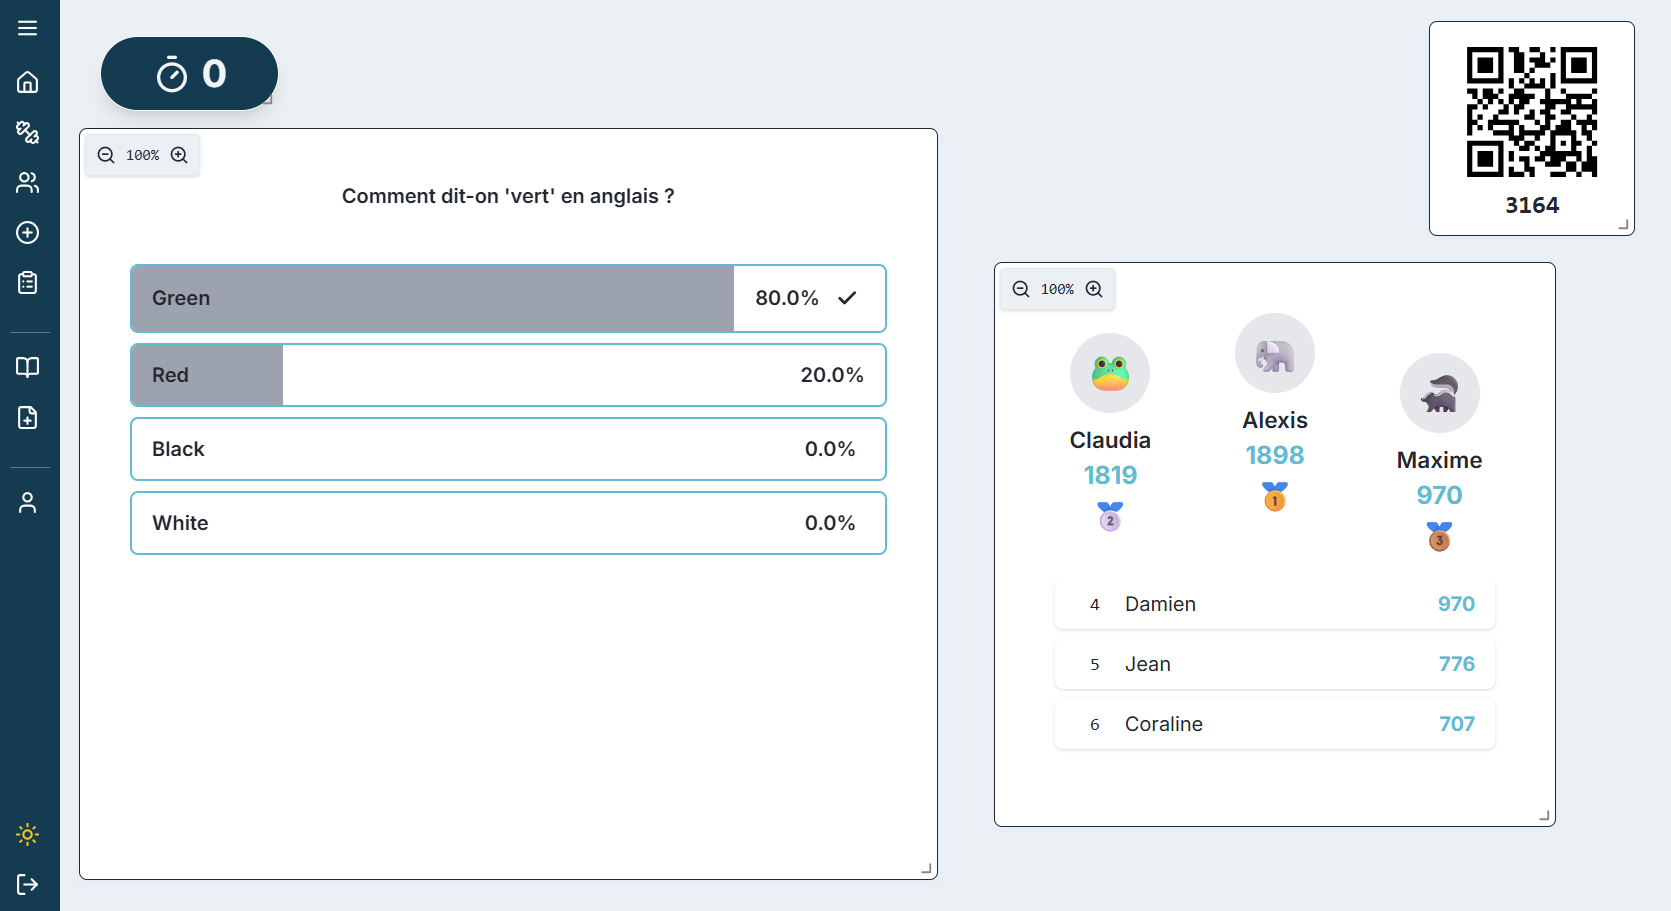Click the QR code image
Image resolution: width=1671 pixels, height=911 pixels.
point(1531,112)
